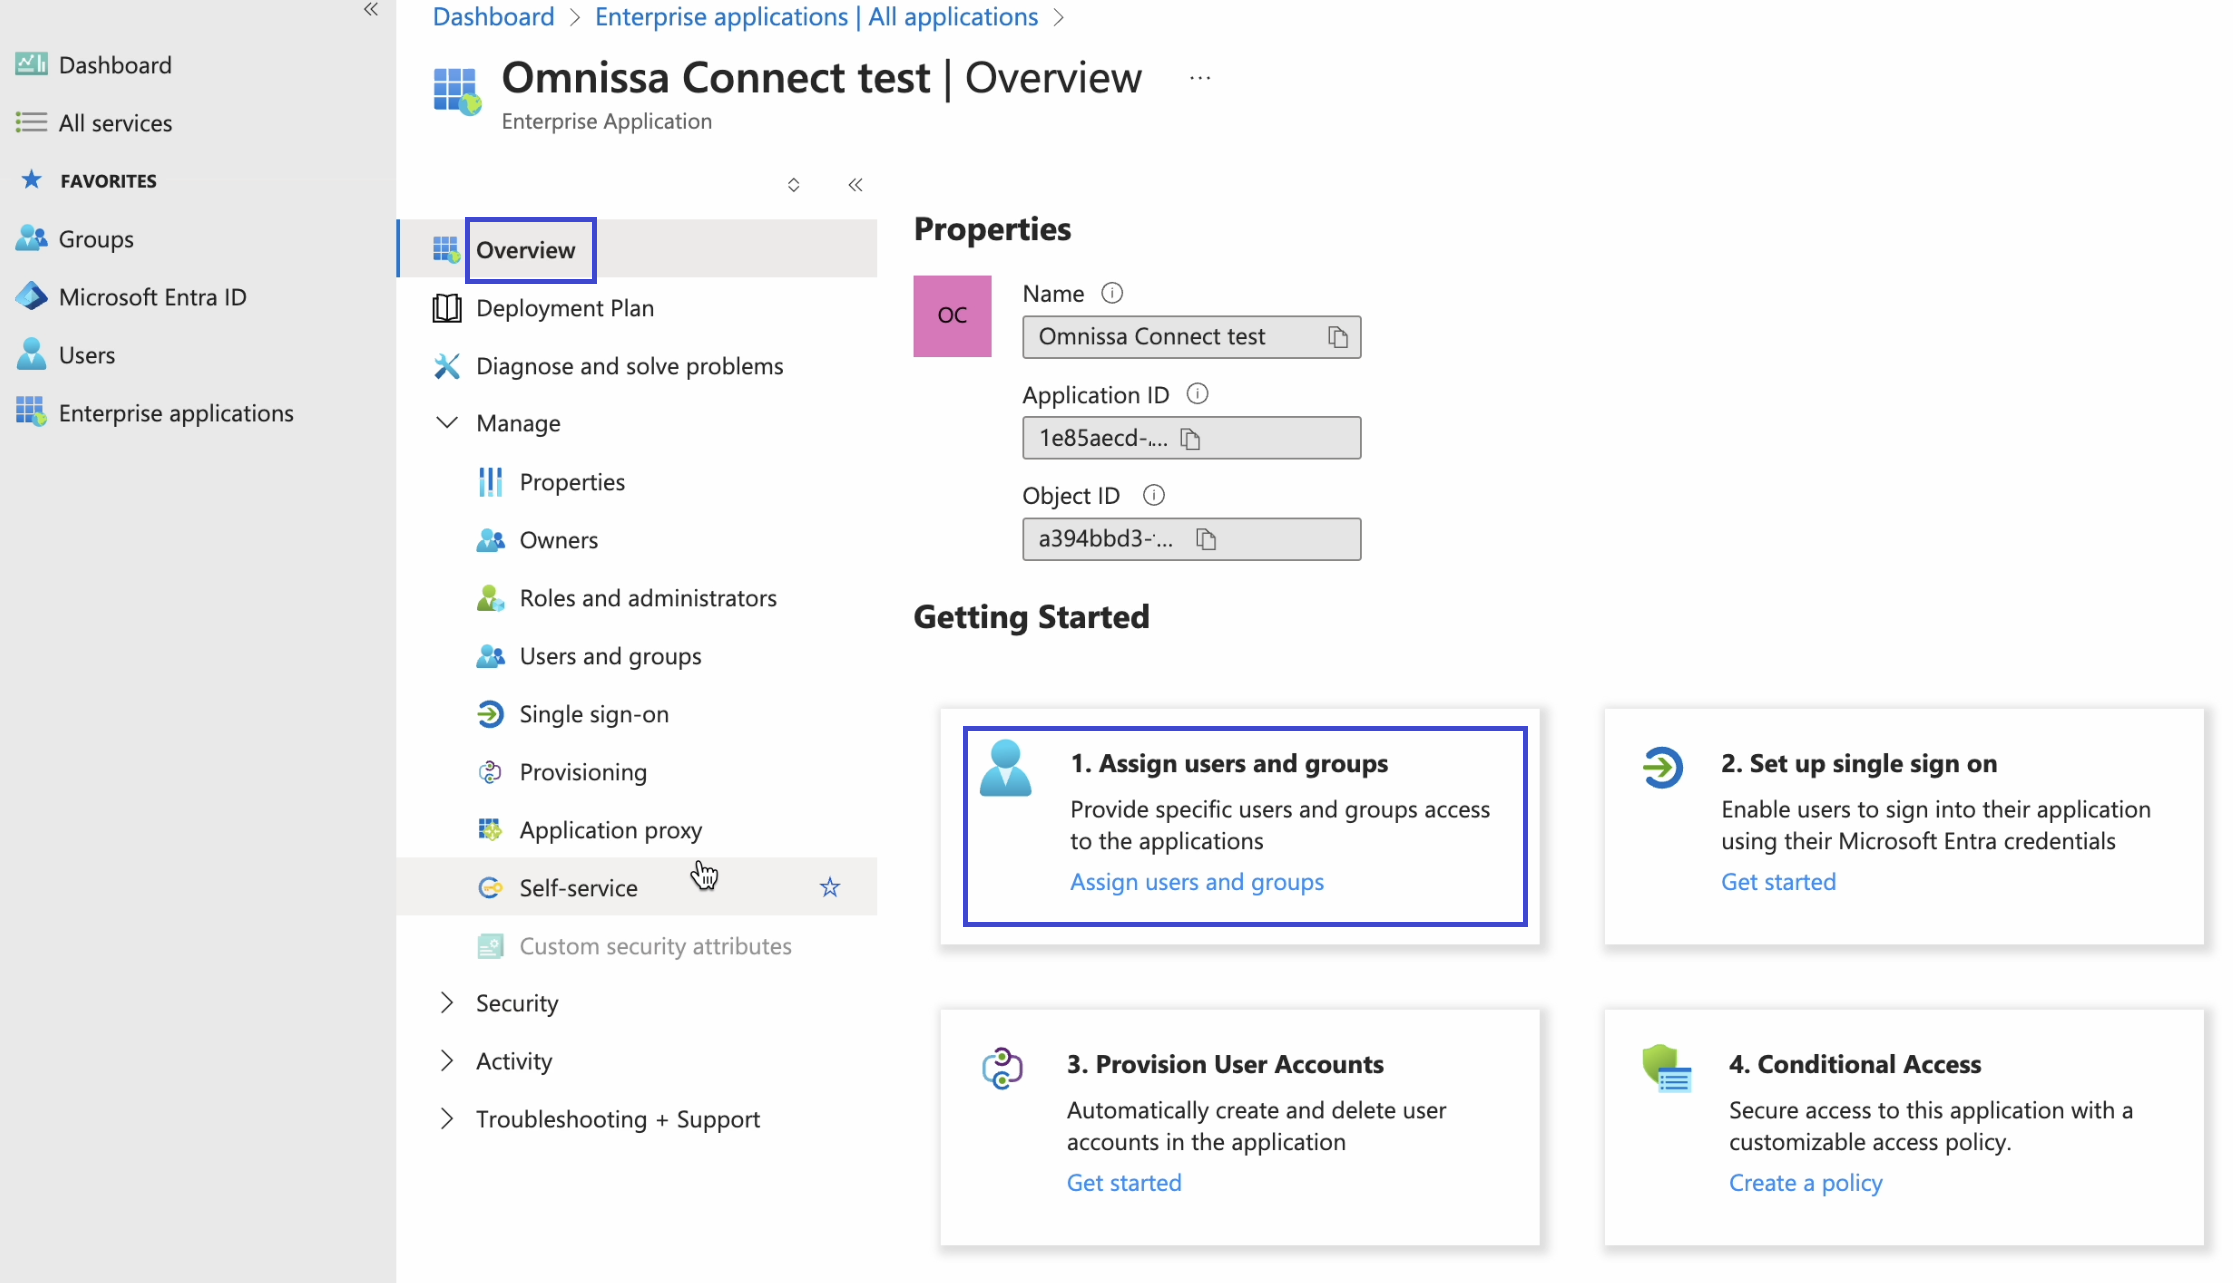Collapse the application resource menu
The image size is (2233, 1283).
click(855, 185)
